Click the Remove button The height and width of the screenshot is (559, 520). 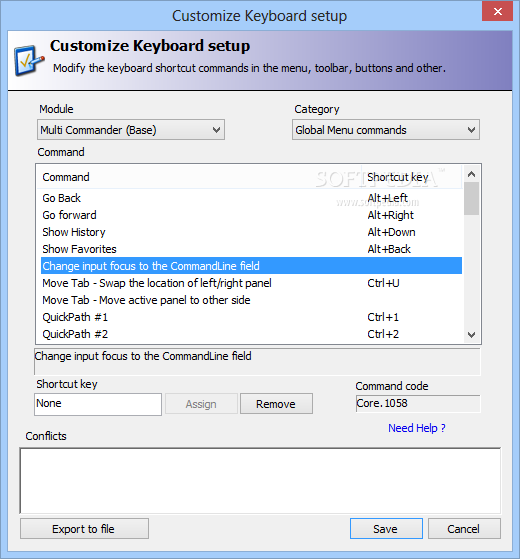coord(276,404)
